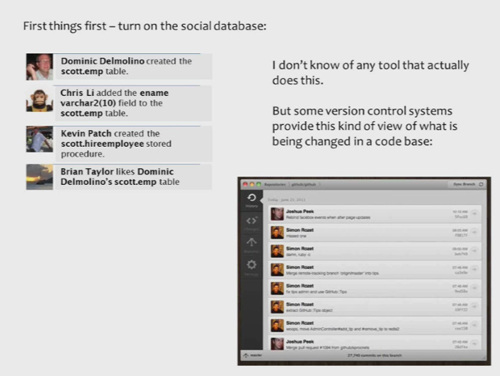Screen dimensions: 500x376
Task: Open the Settings gear in sidebar
Action: [x=252, y=268]
